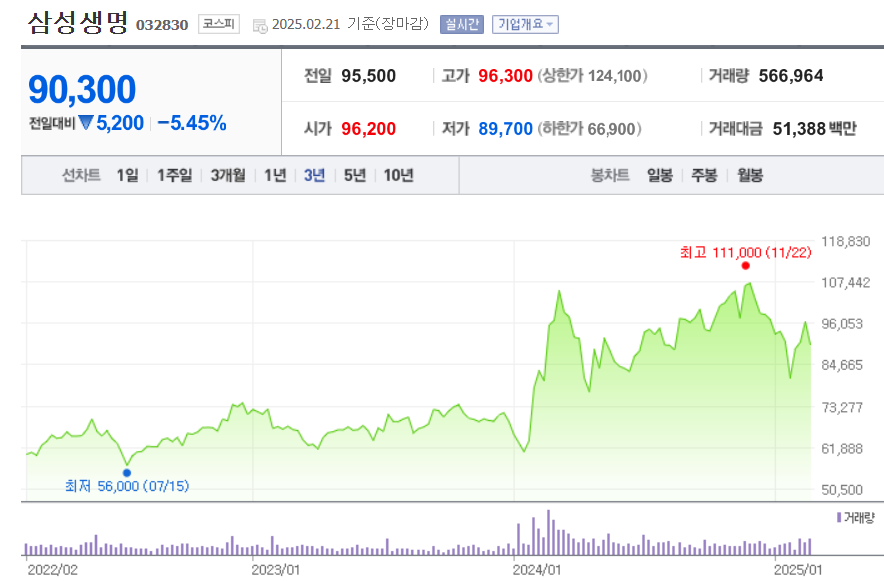
Task: Click the 73,277 y-axis label
Action: [842, 407]
